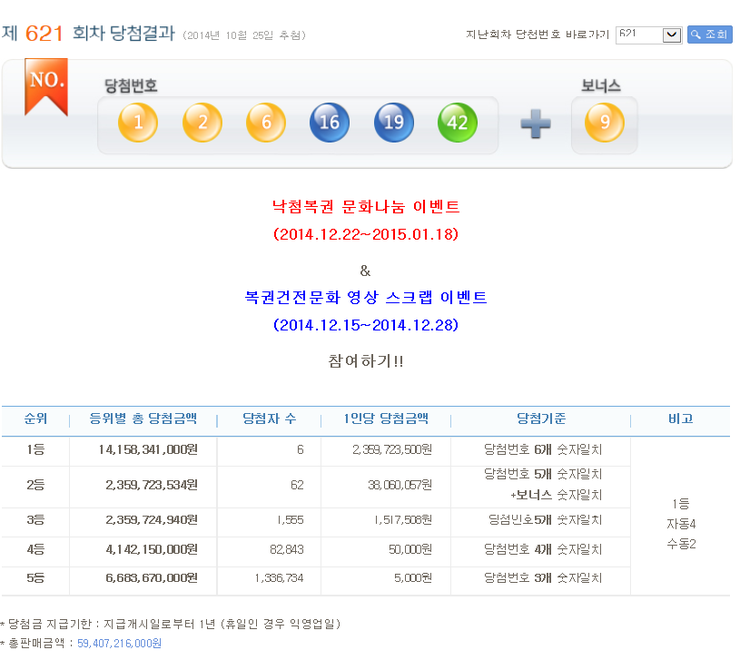
Task: Click the 당첨자 수 column header
Action: [x=269, y=419]
